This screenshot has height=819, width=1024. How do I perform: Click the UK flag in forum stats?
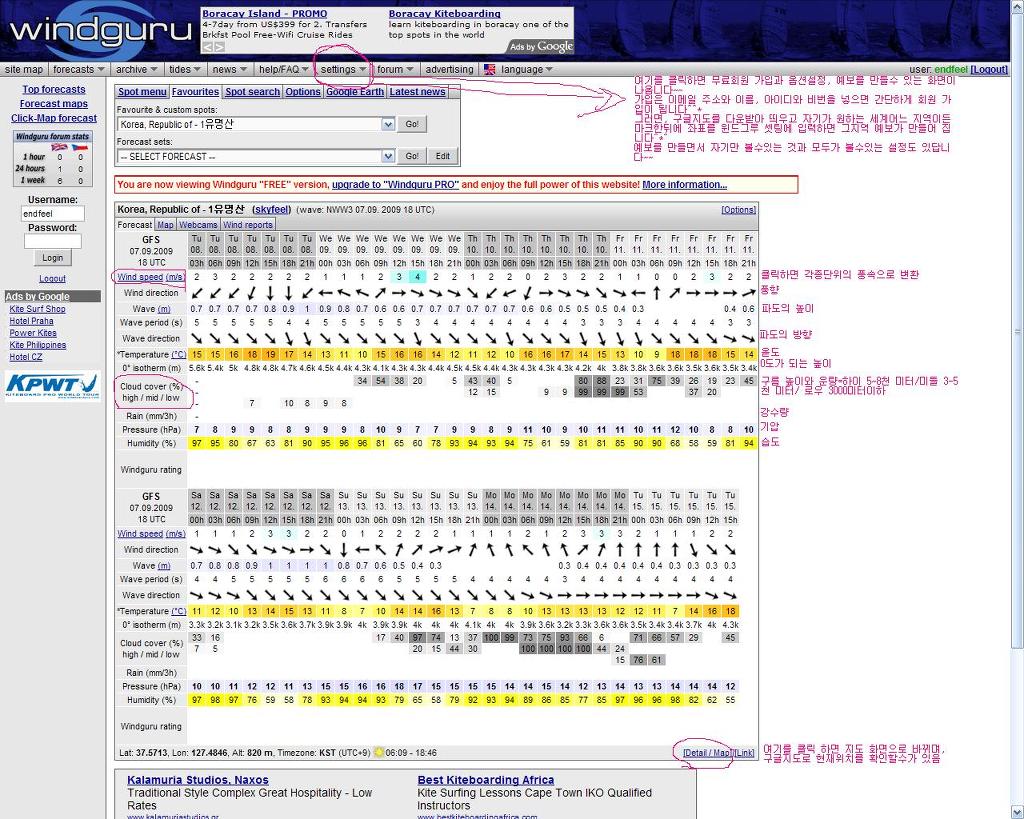(59, 147)
